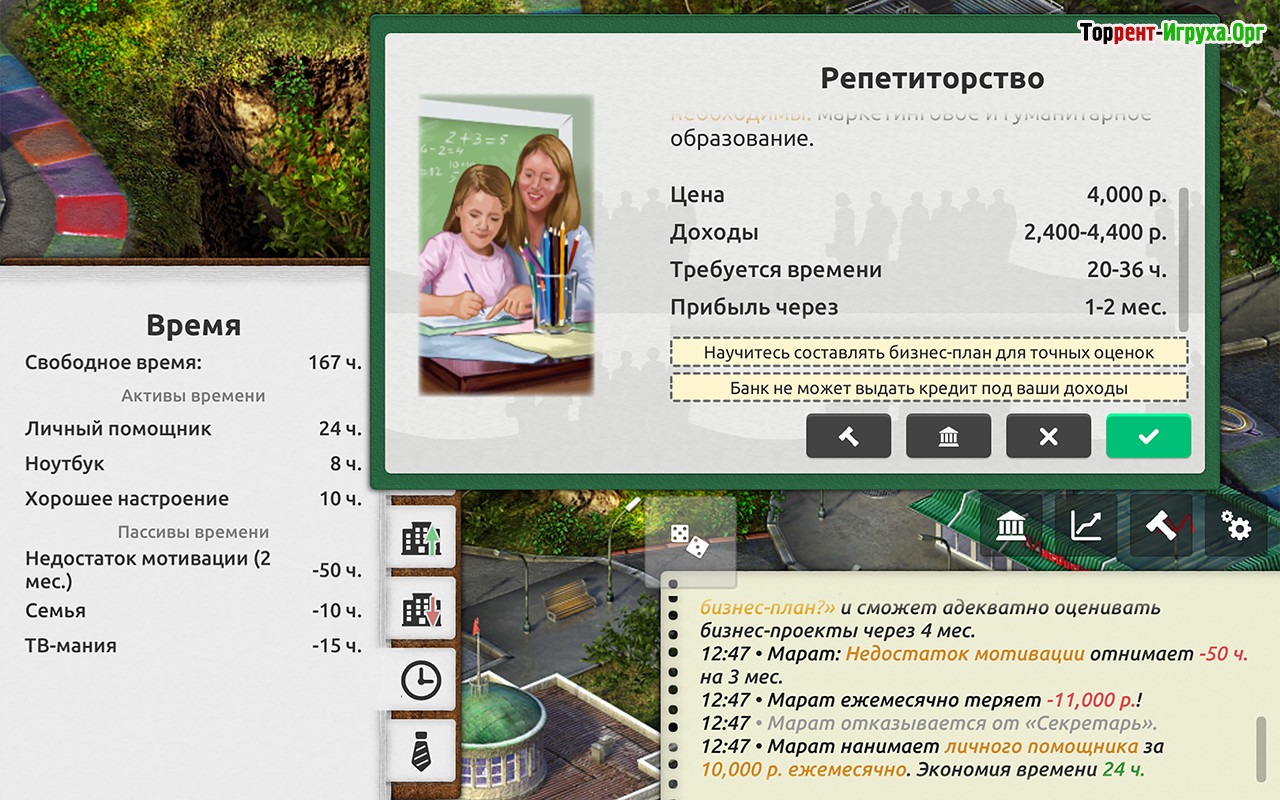Viewport: 1280px width, 800px height.
Task: Click 'Недостаток мотивации' link in the log
Action: [965, 654]
